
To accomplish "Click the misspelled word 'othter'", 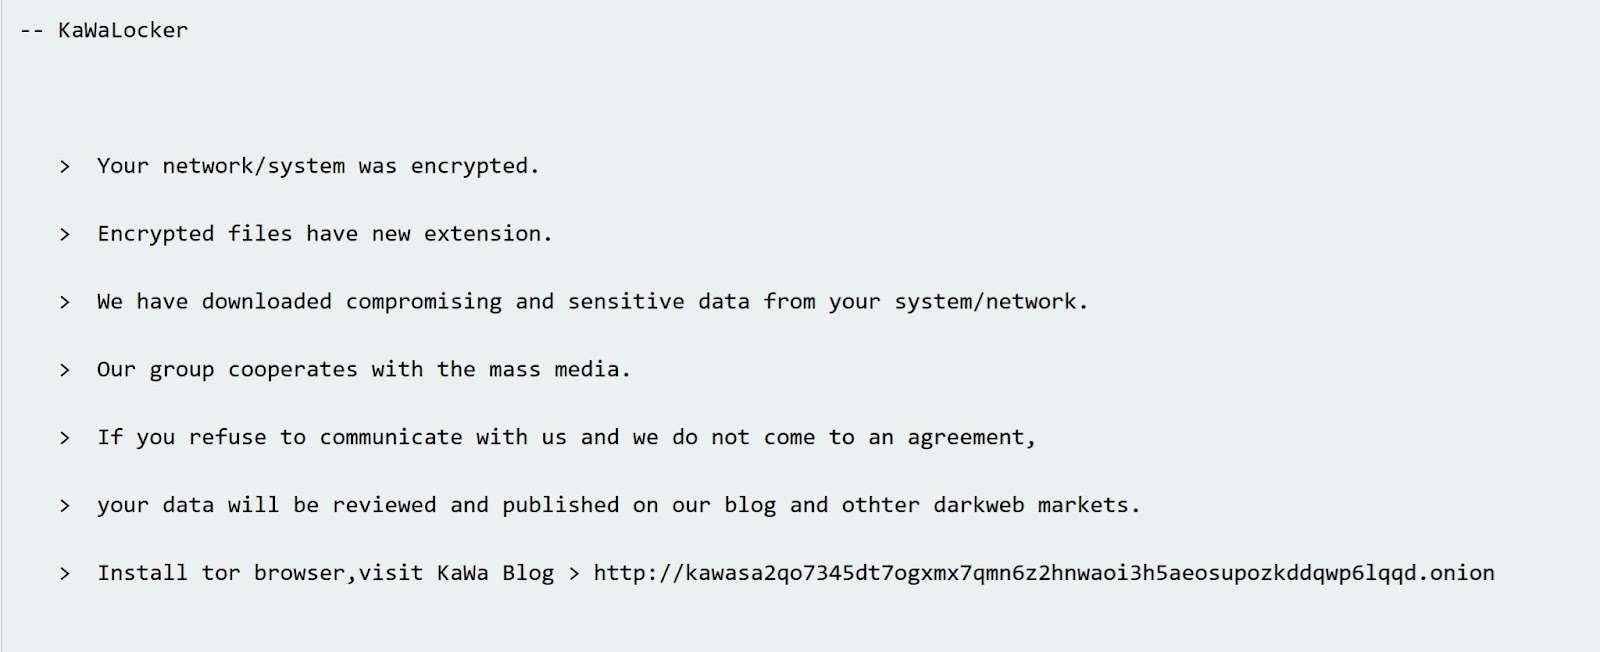I will pyautogui.click(x=880, y=505).
